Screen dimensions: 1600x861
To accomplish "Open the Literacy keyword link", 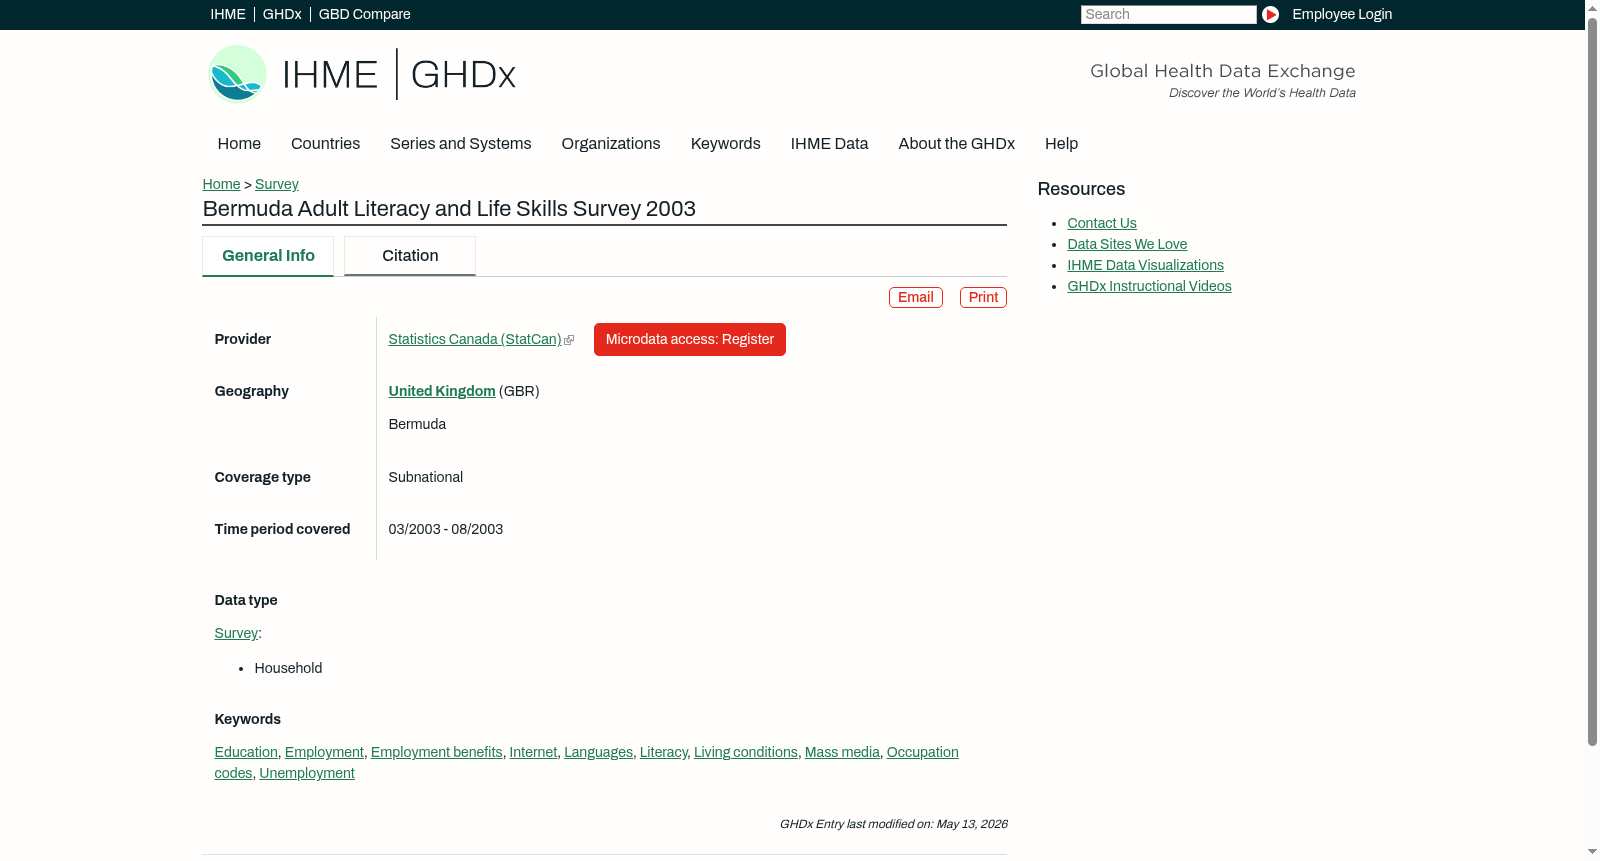I will coord(663,753).
